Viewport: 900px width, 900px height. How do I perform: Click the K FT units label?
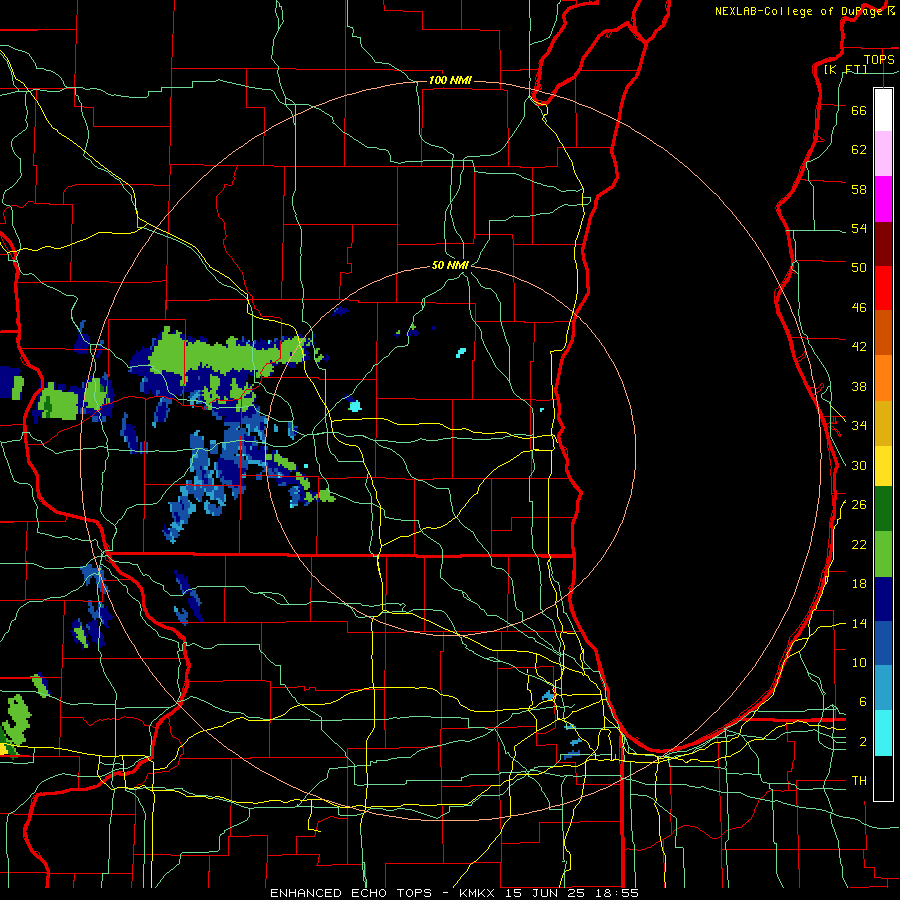point(845,69)
